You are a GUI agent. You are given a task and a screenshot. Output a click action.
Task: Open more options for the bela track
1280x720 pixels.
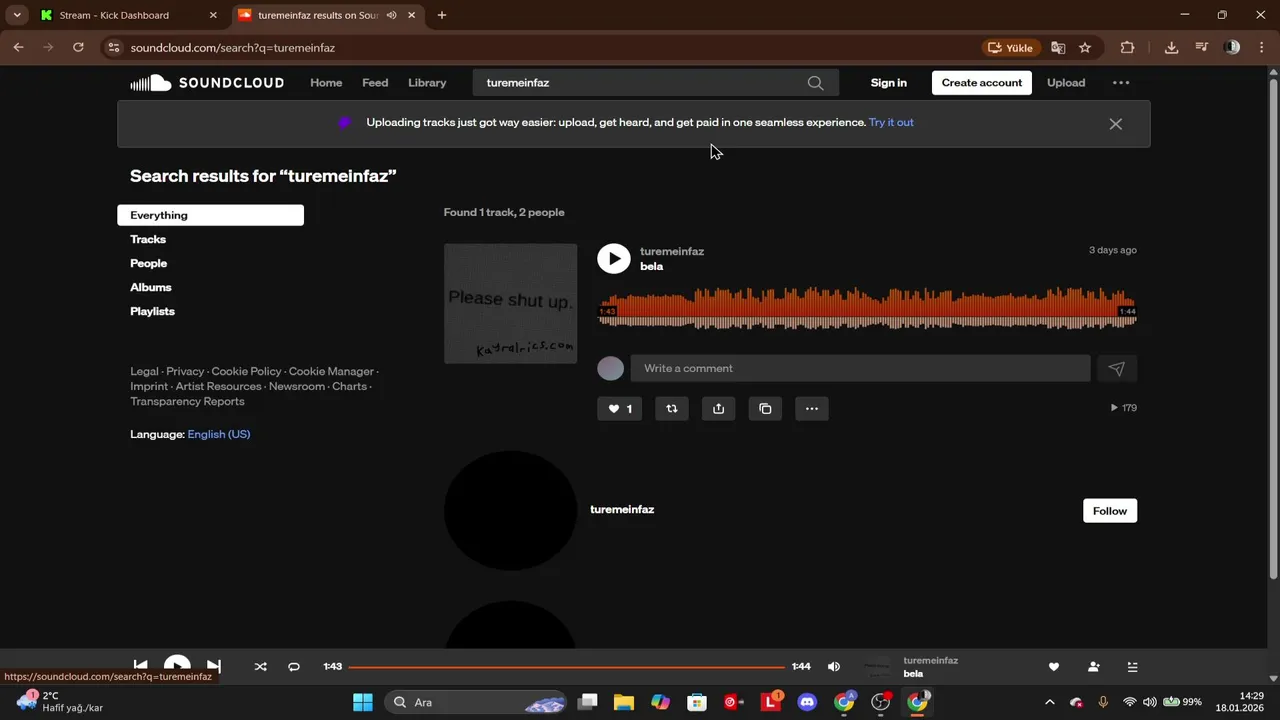point(812,408)
